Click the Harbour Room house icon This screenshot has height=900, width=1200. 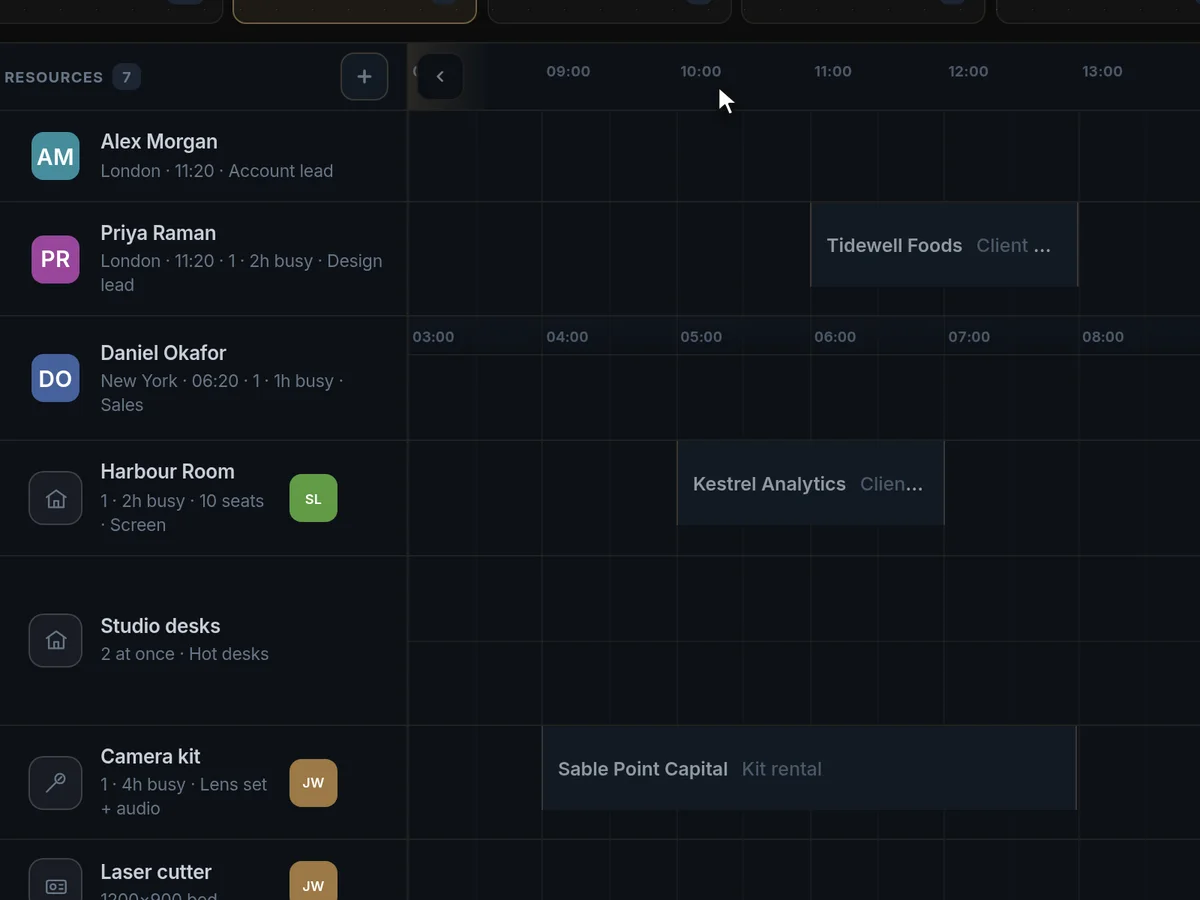55,498
